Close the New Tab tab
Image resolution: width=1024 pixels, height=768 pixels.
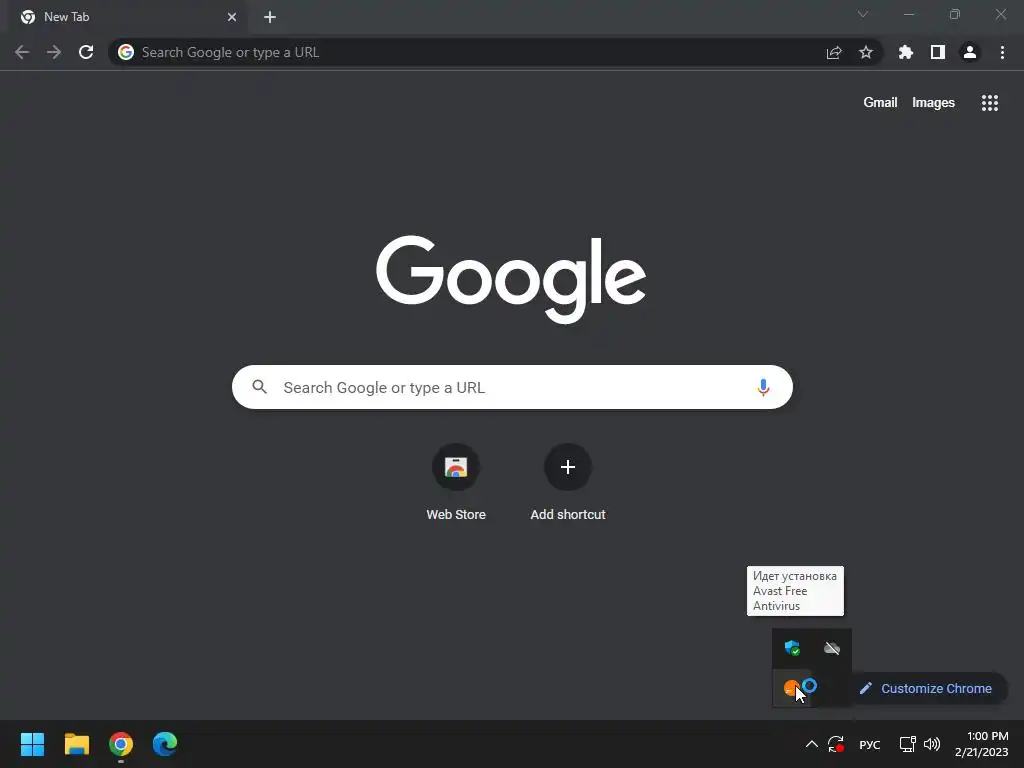coord(232,17)
